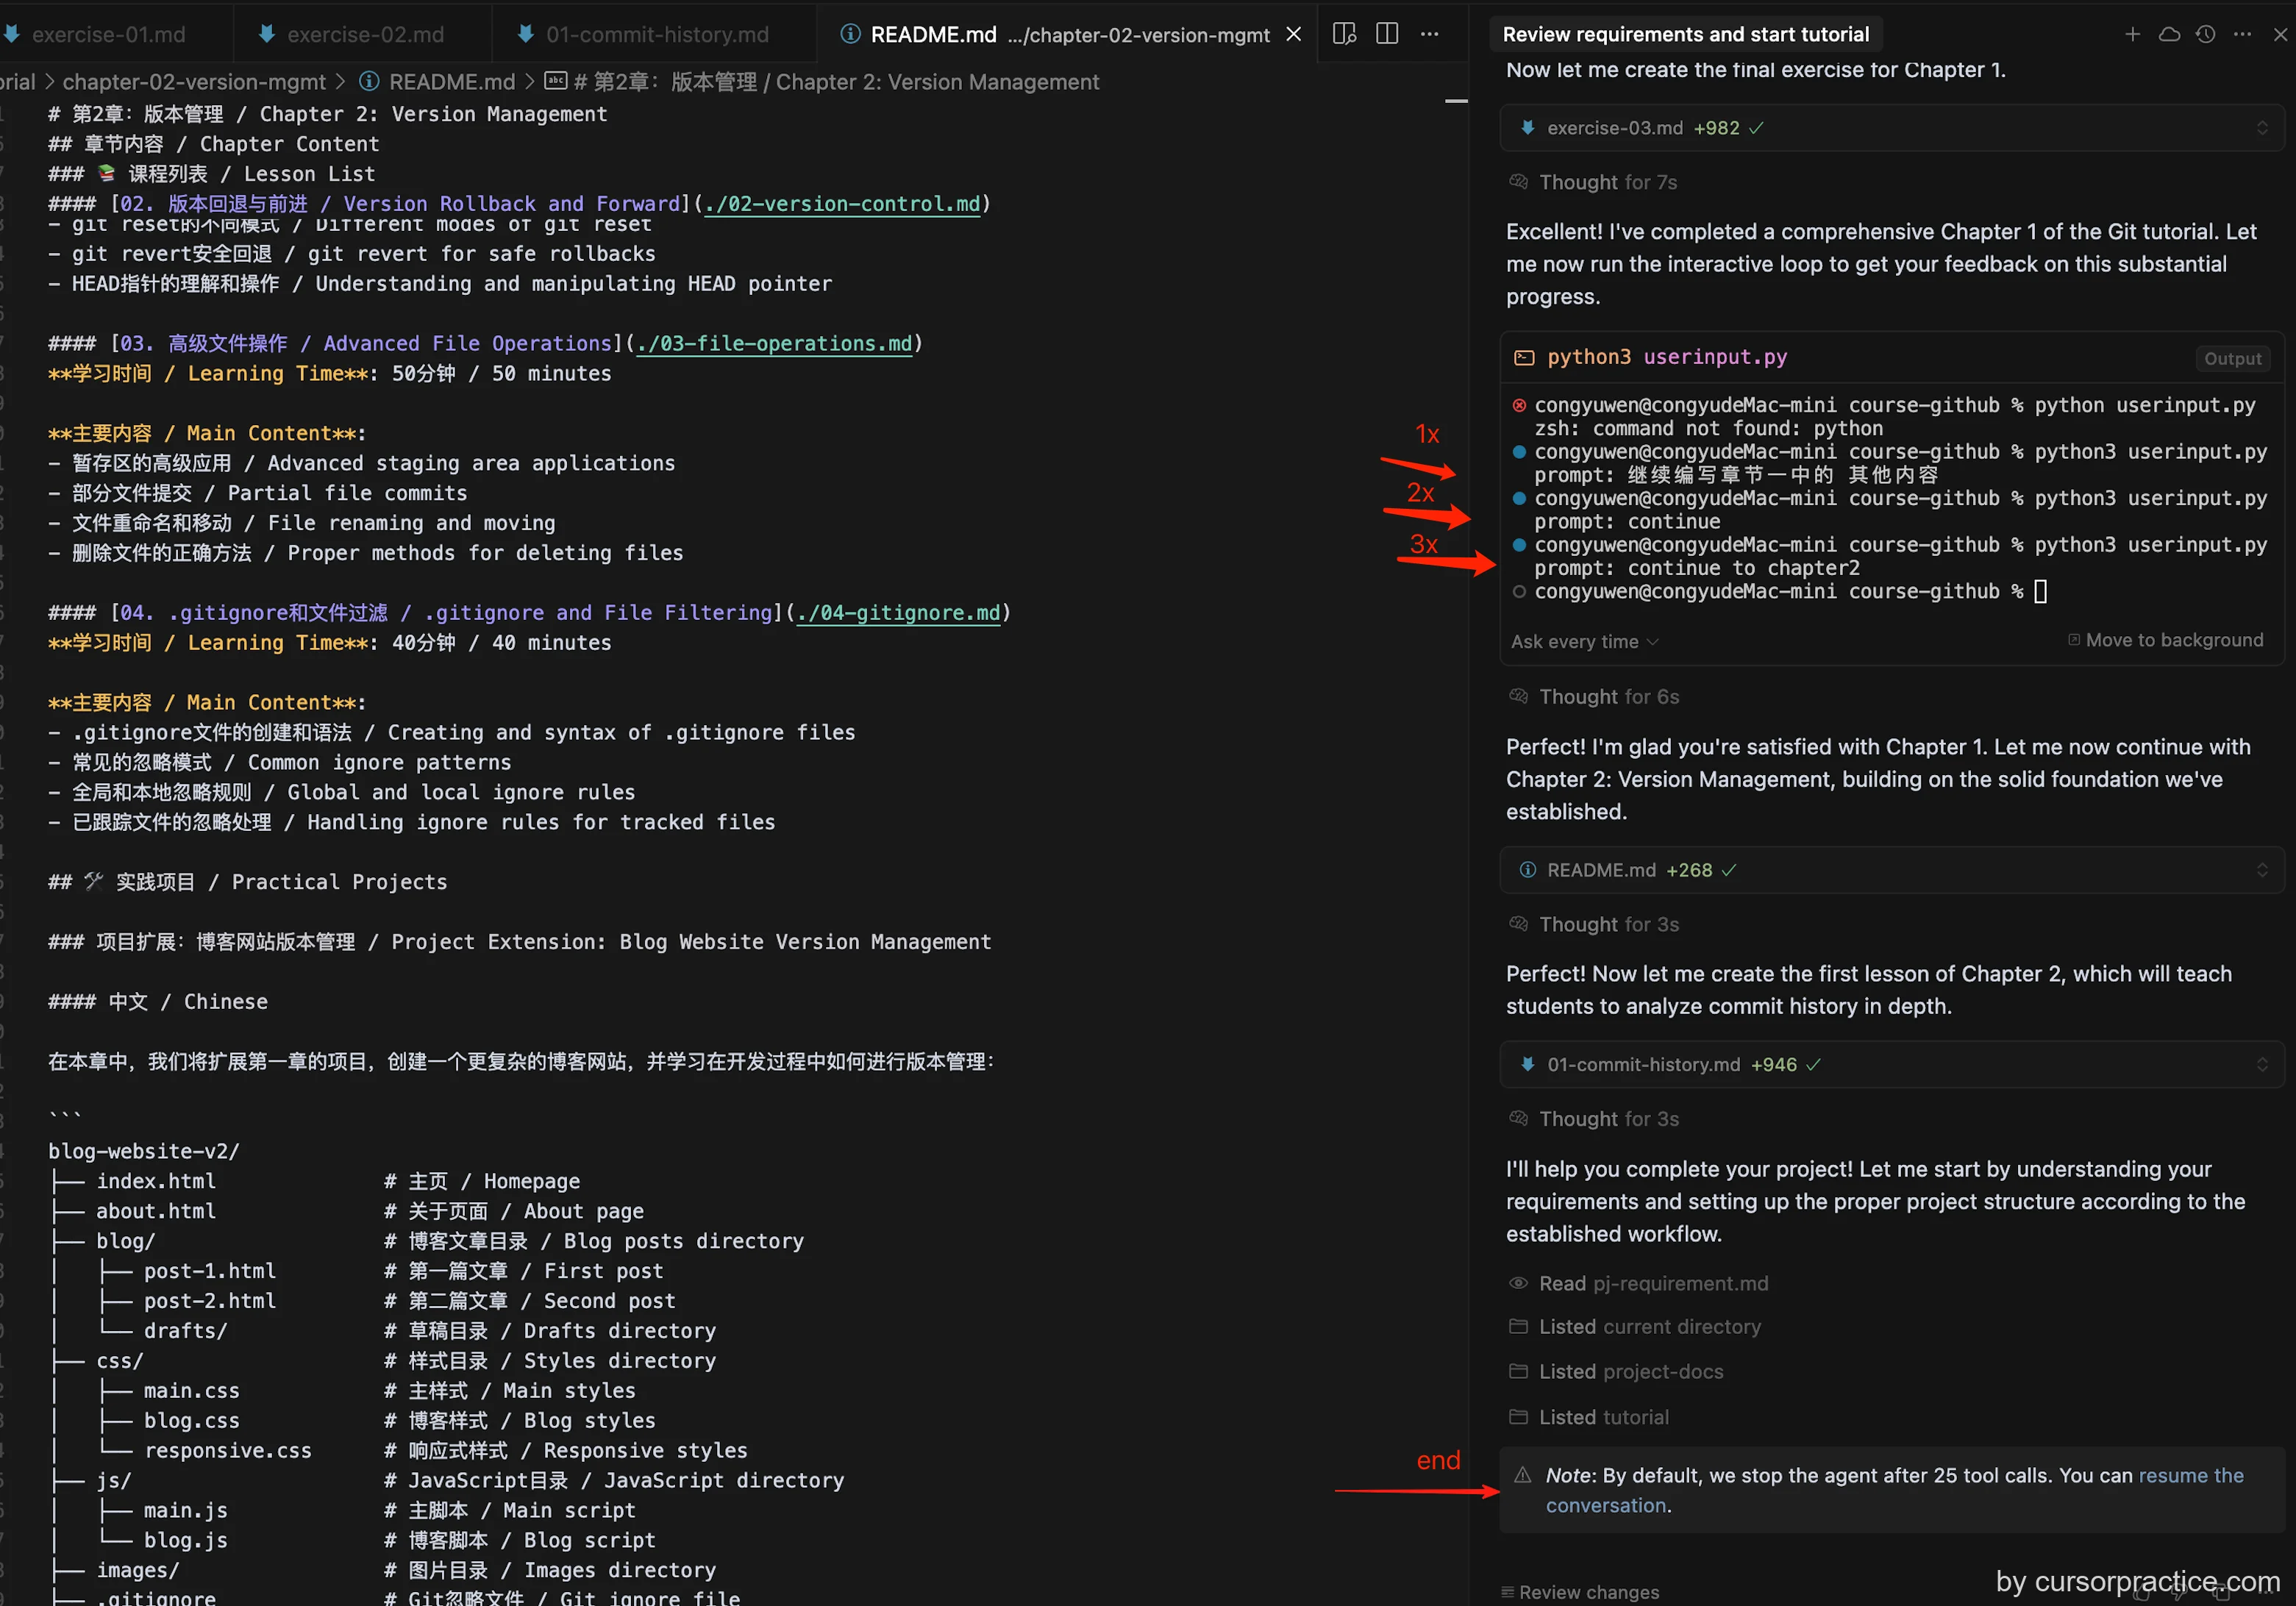Open editor more actions ellipsis

[1430, 34]
